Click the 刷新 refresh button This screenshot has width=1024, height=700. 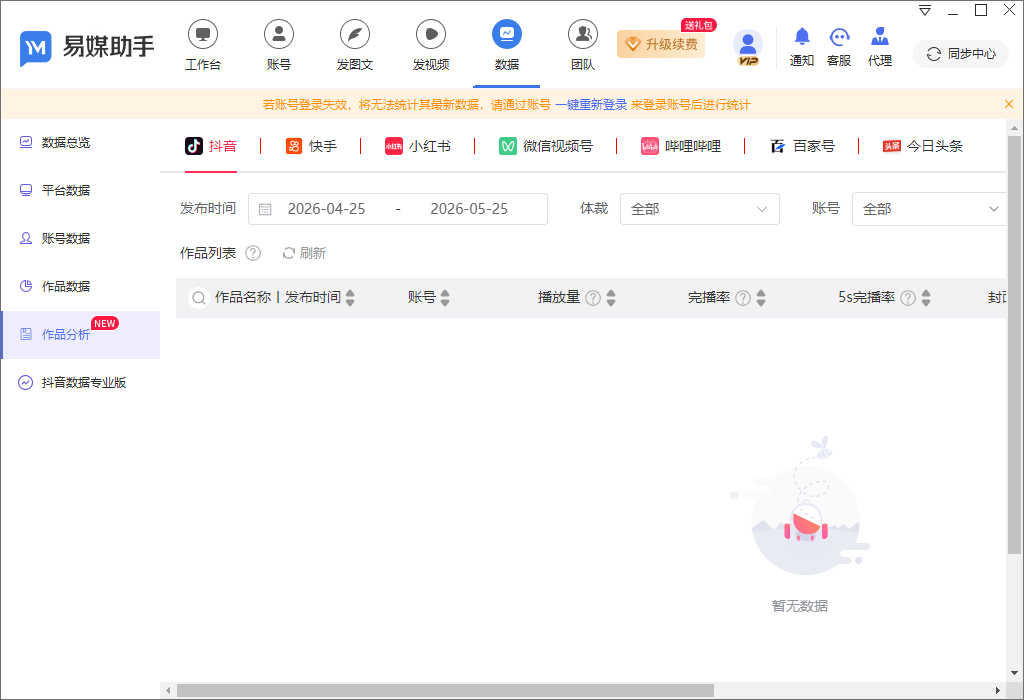(304, 253)
